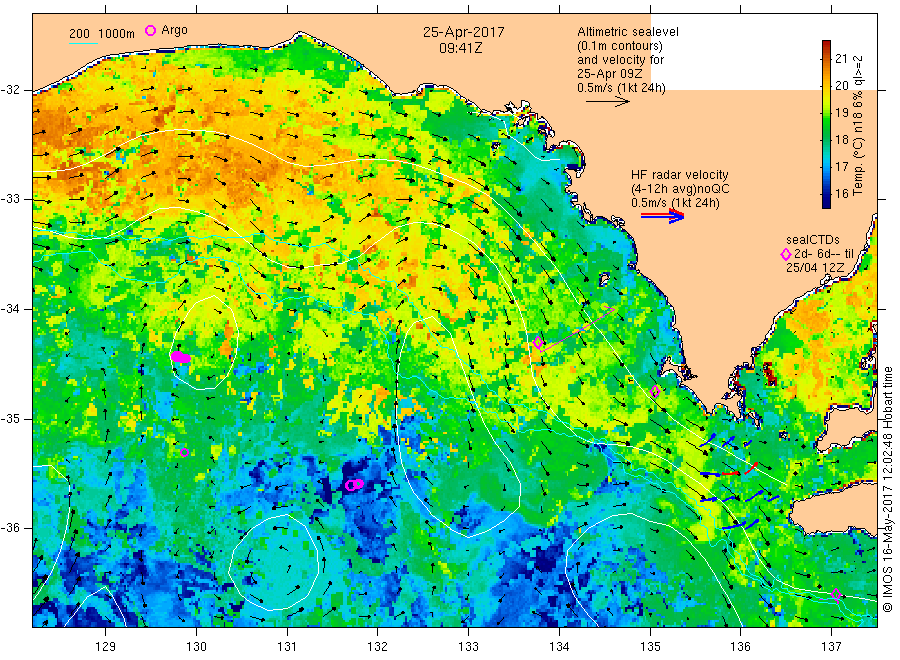Click the '200' depth legend text
Viewport: 900px width, 660px height.
(x=79, y=34)
